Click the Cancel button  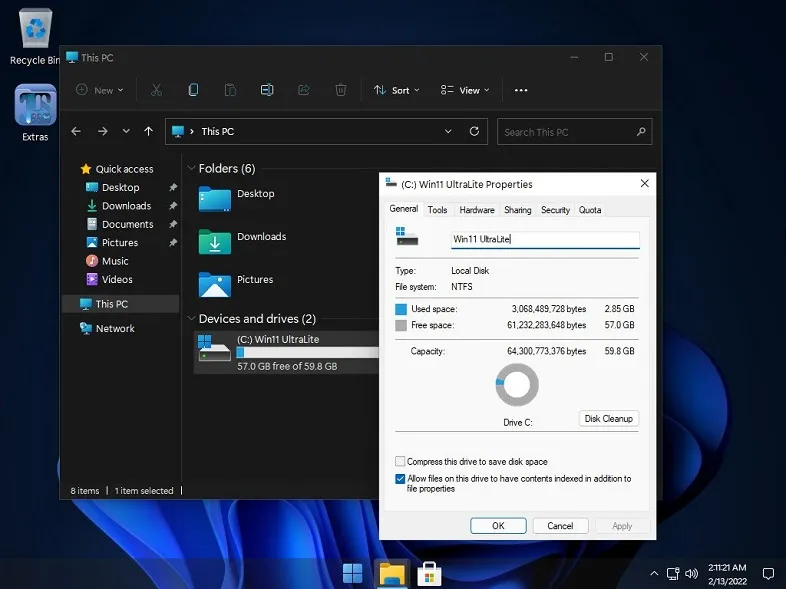(560, 526)
